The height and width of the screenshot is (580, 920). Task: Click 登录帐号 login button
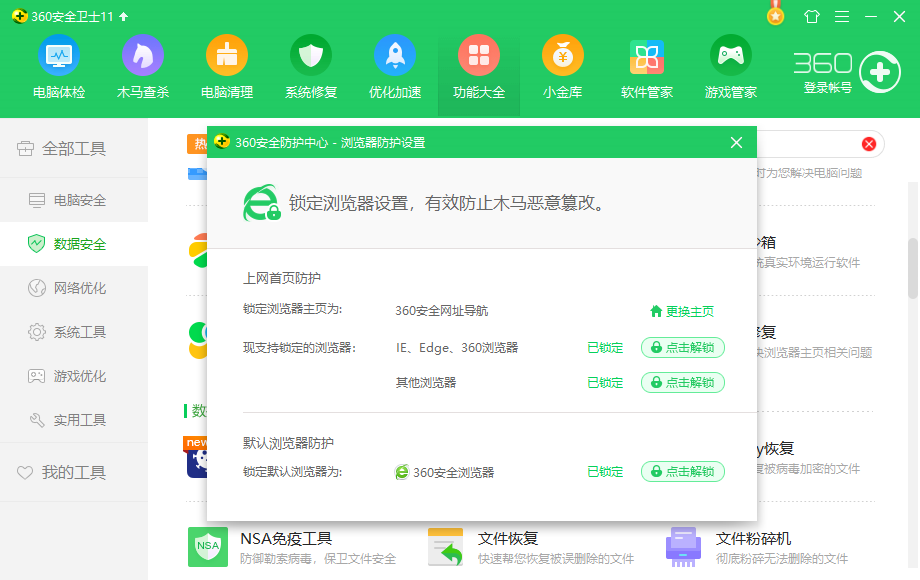(828, 88)
